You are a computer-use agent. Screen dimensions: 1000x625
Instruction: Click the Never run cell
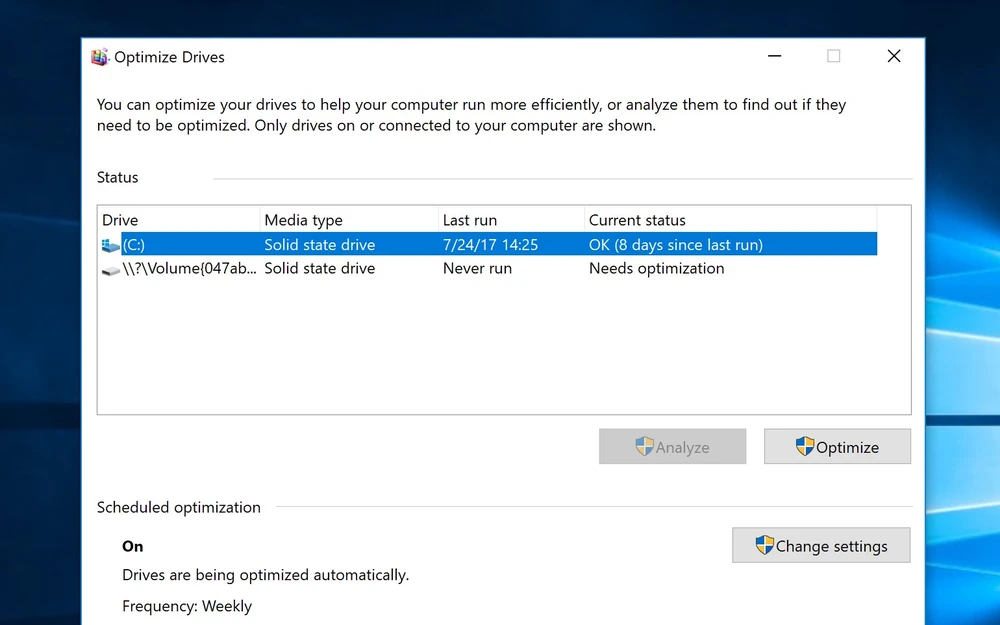(x=477, y=269)
